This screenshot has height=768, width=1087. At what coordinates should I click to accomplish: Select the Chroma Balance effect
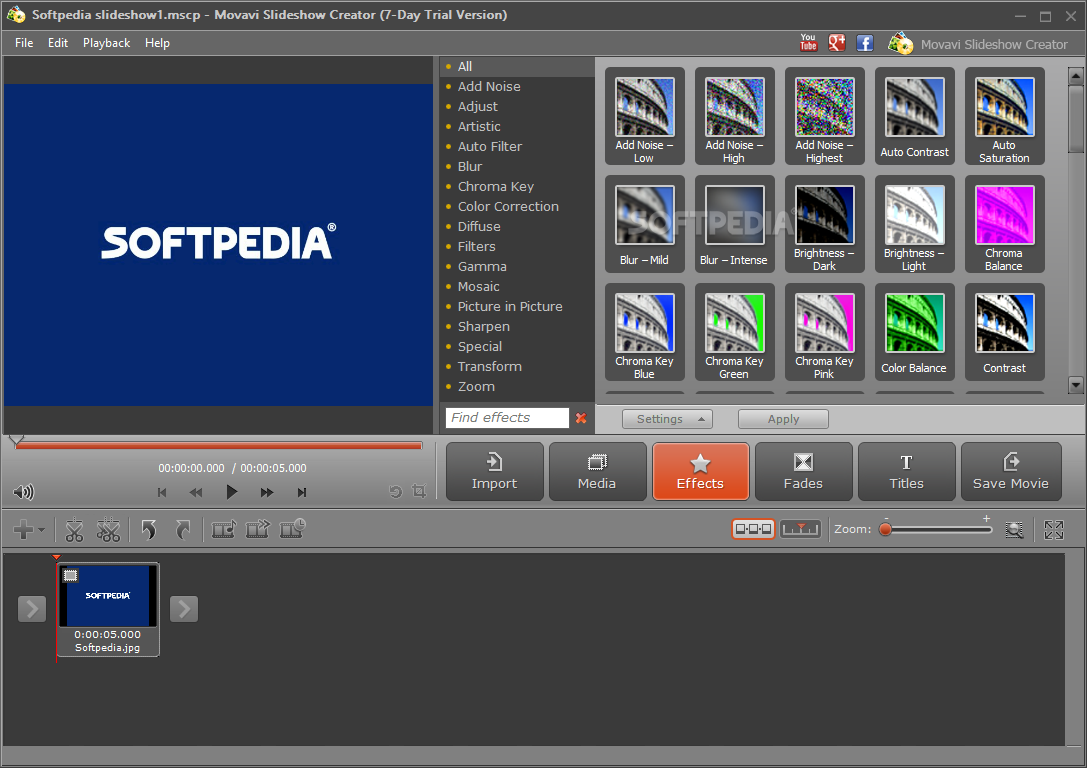pos(1005,224)
